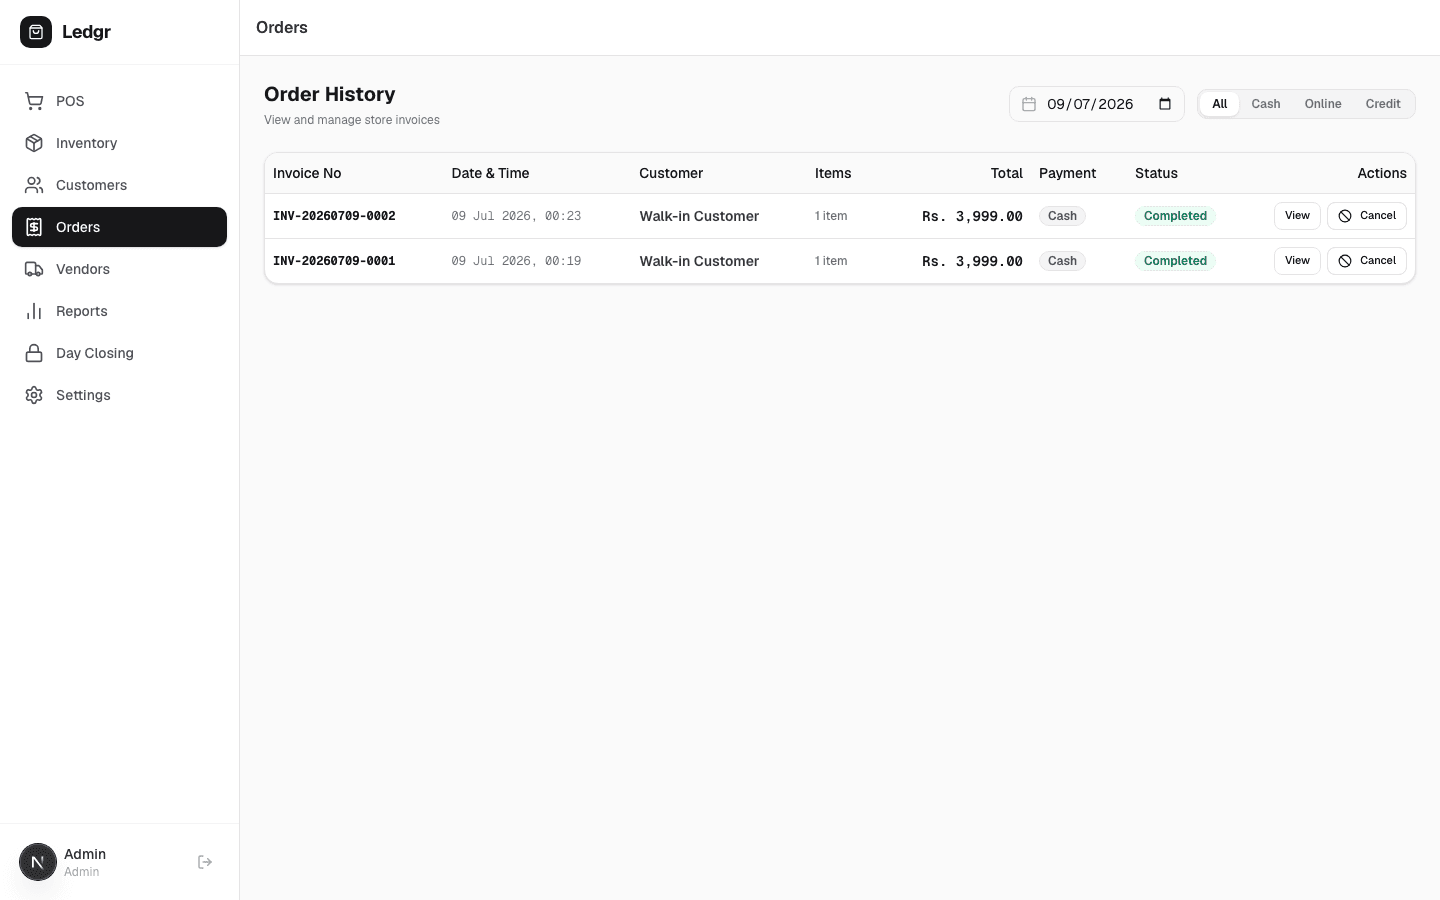Click the Actions column header
The image size is (1440, 900).
pyautogui.click(x=1382, y=173)
